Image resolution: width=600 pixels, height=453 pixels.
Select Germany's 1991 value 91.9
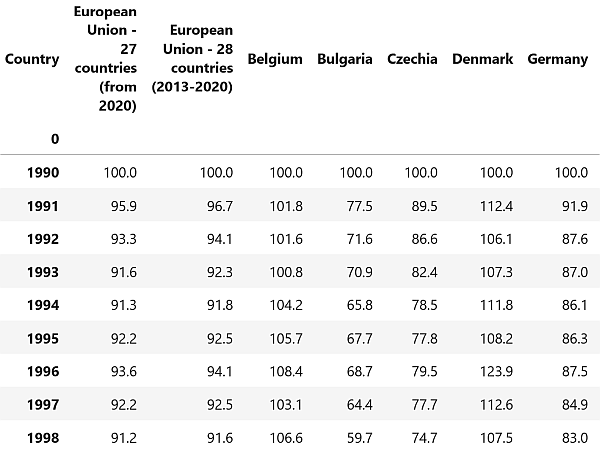pos(575,206)
